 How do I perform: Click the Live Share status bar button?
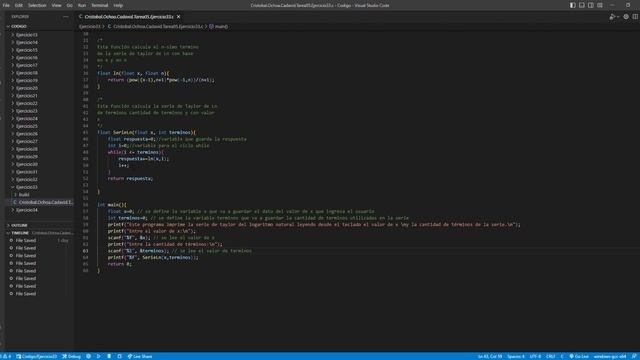[140, 356]
